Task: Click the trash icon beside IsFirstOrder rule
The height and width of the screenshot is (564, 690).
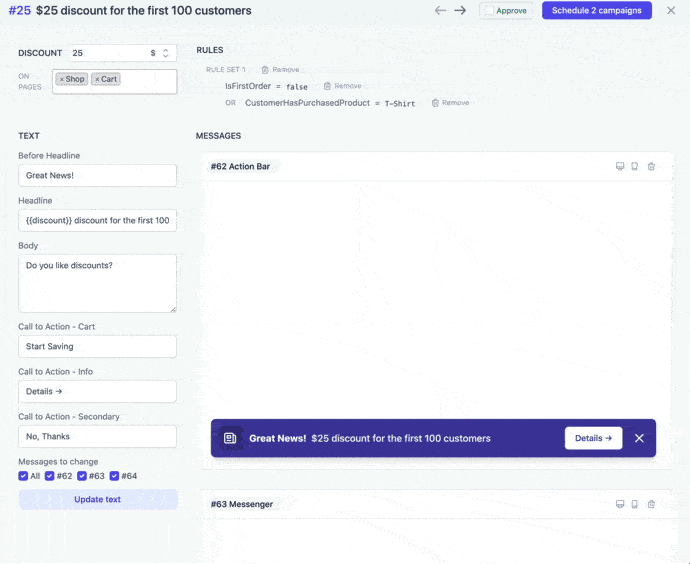Action: [327, 86]
